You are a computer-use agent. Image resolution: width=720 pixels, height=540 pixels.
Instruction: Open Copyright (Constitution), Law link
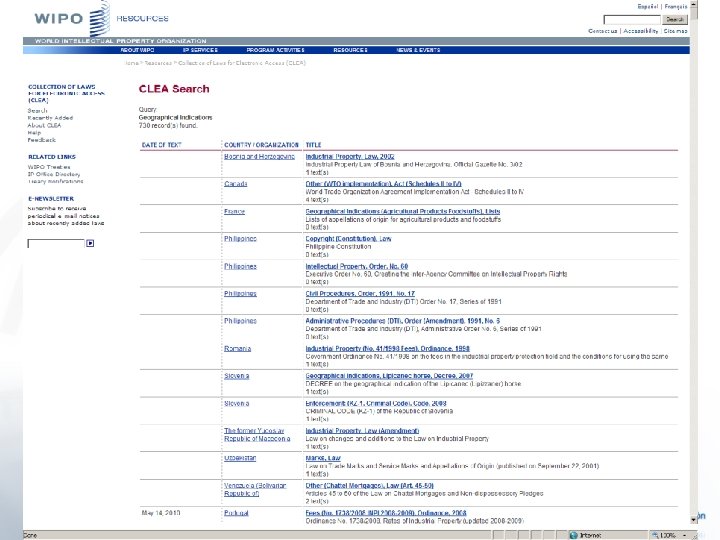click(349, 239)
